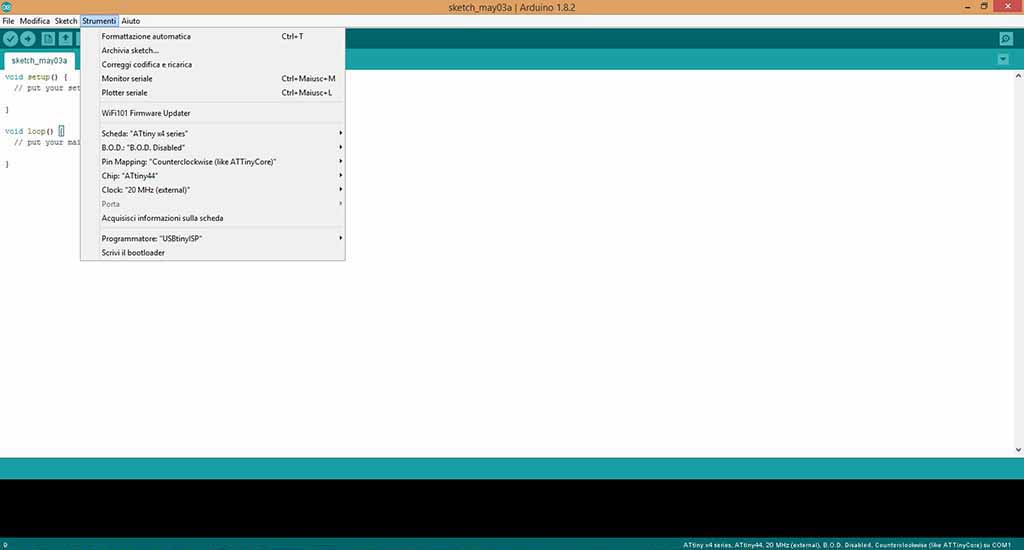Viewport: 1024px width, 550px height.
Task: Expand Programmatore "USBtinyISP" submenu
Action: [x=213, y=238]
